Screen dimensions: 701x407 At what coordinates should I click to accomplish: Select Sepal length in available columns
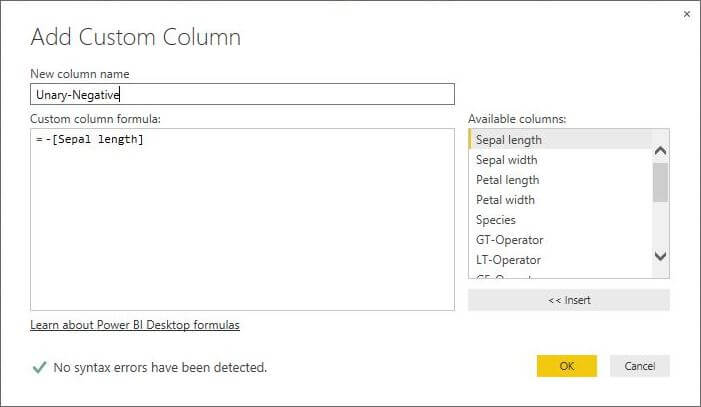pos(560,140)
